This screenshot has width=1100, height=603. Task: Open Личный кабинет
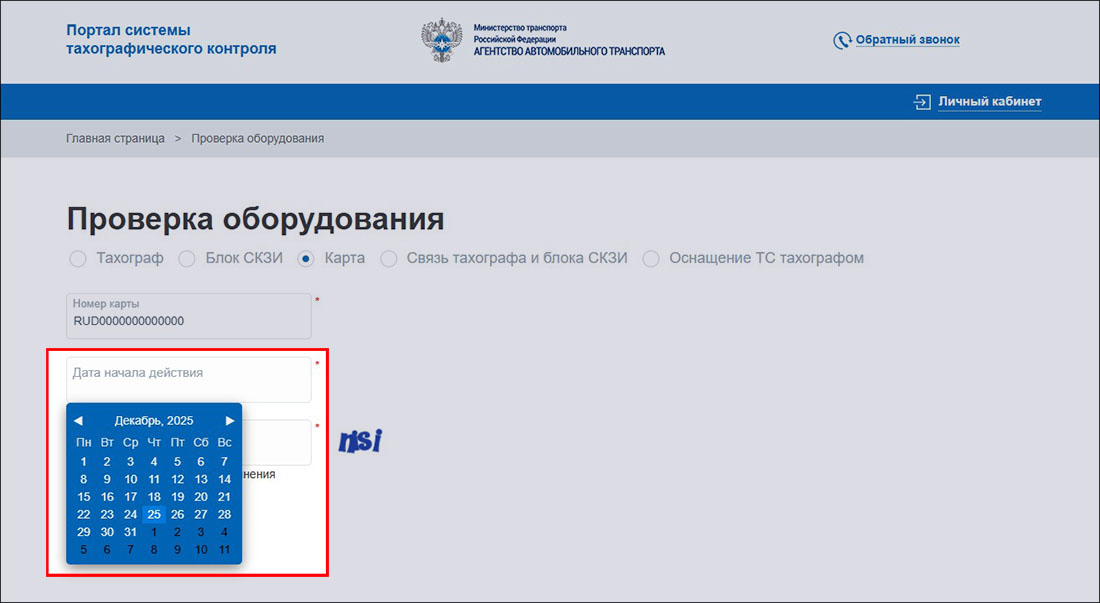(x=989, y=101)
